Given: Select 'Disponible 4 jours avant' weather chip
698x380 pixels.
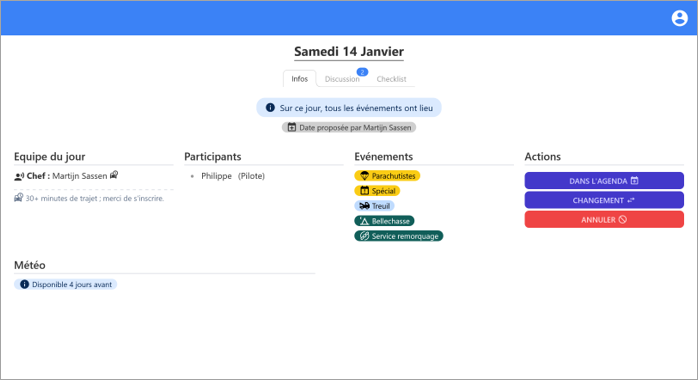Looking at the screenshot, I should tap(65, 284).
